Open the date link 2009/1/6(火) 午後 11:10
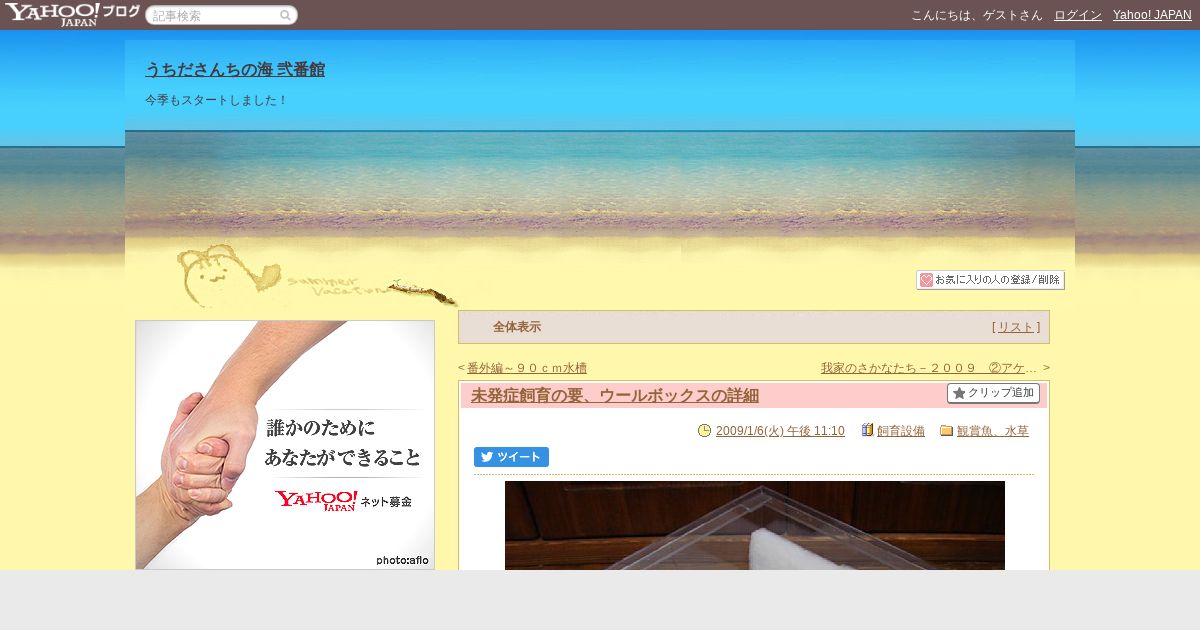Image resolution: width=1200 pixels, height=630 pixels. [x=780, y=431]
